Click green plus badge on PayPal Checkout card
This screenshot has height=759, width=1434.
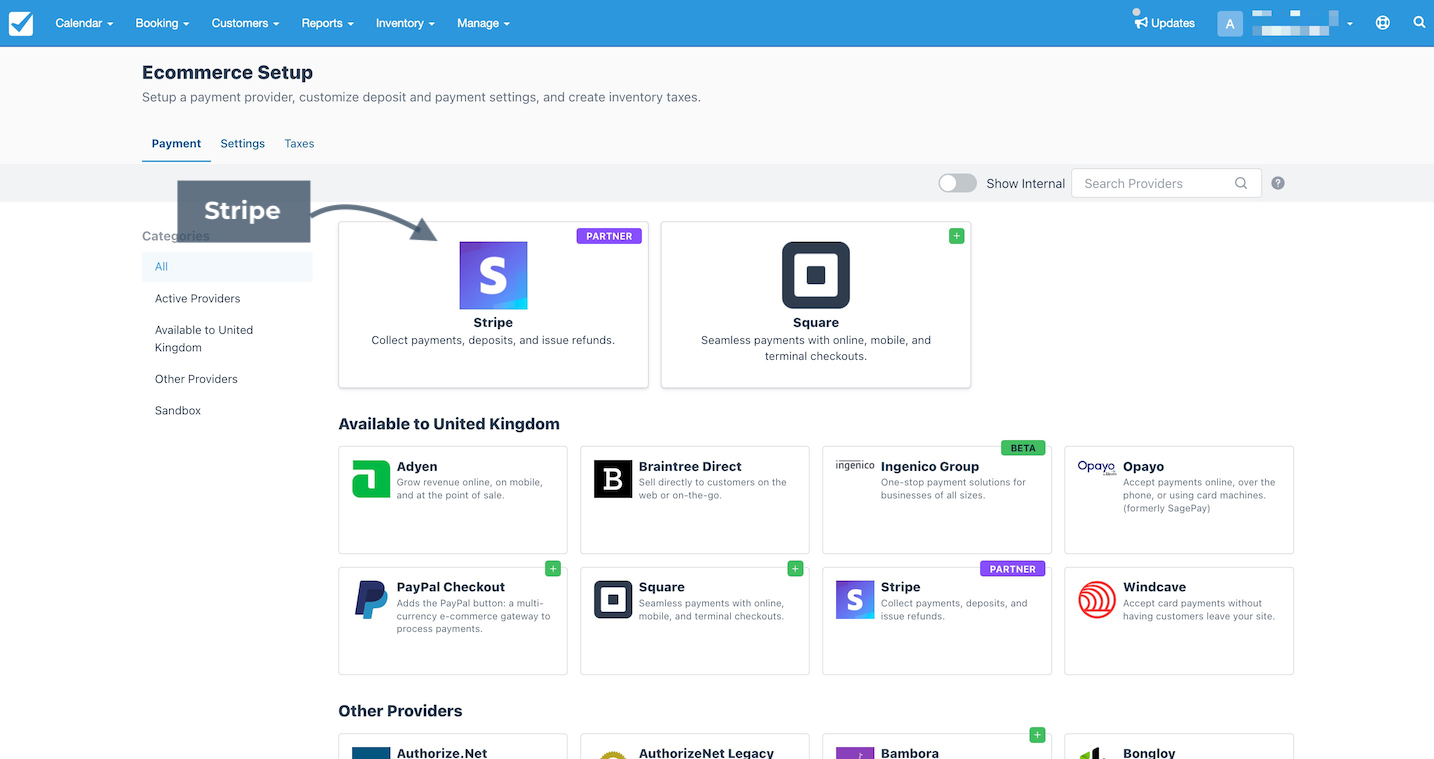553,569
